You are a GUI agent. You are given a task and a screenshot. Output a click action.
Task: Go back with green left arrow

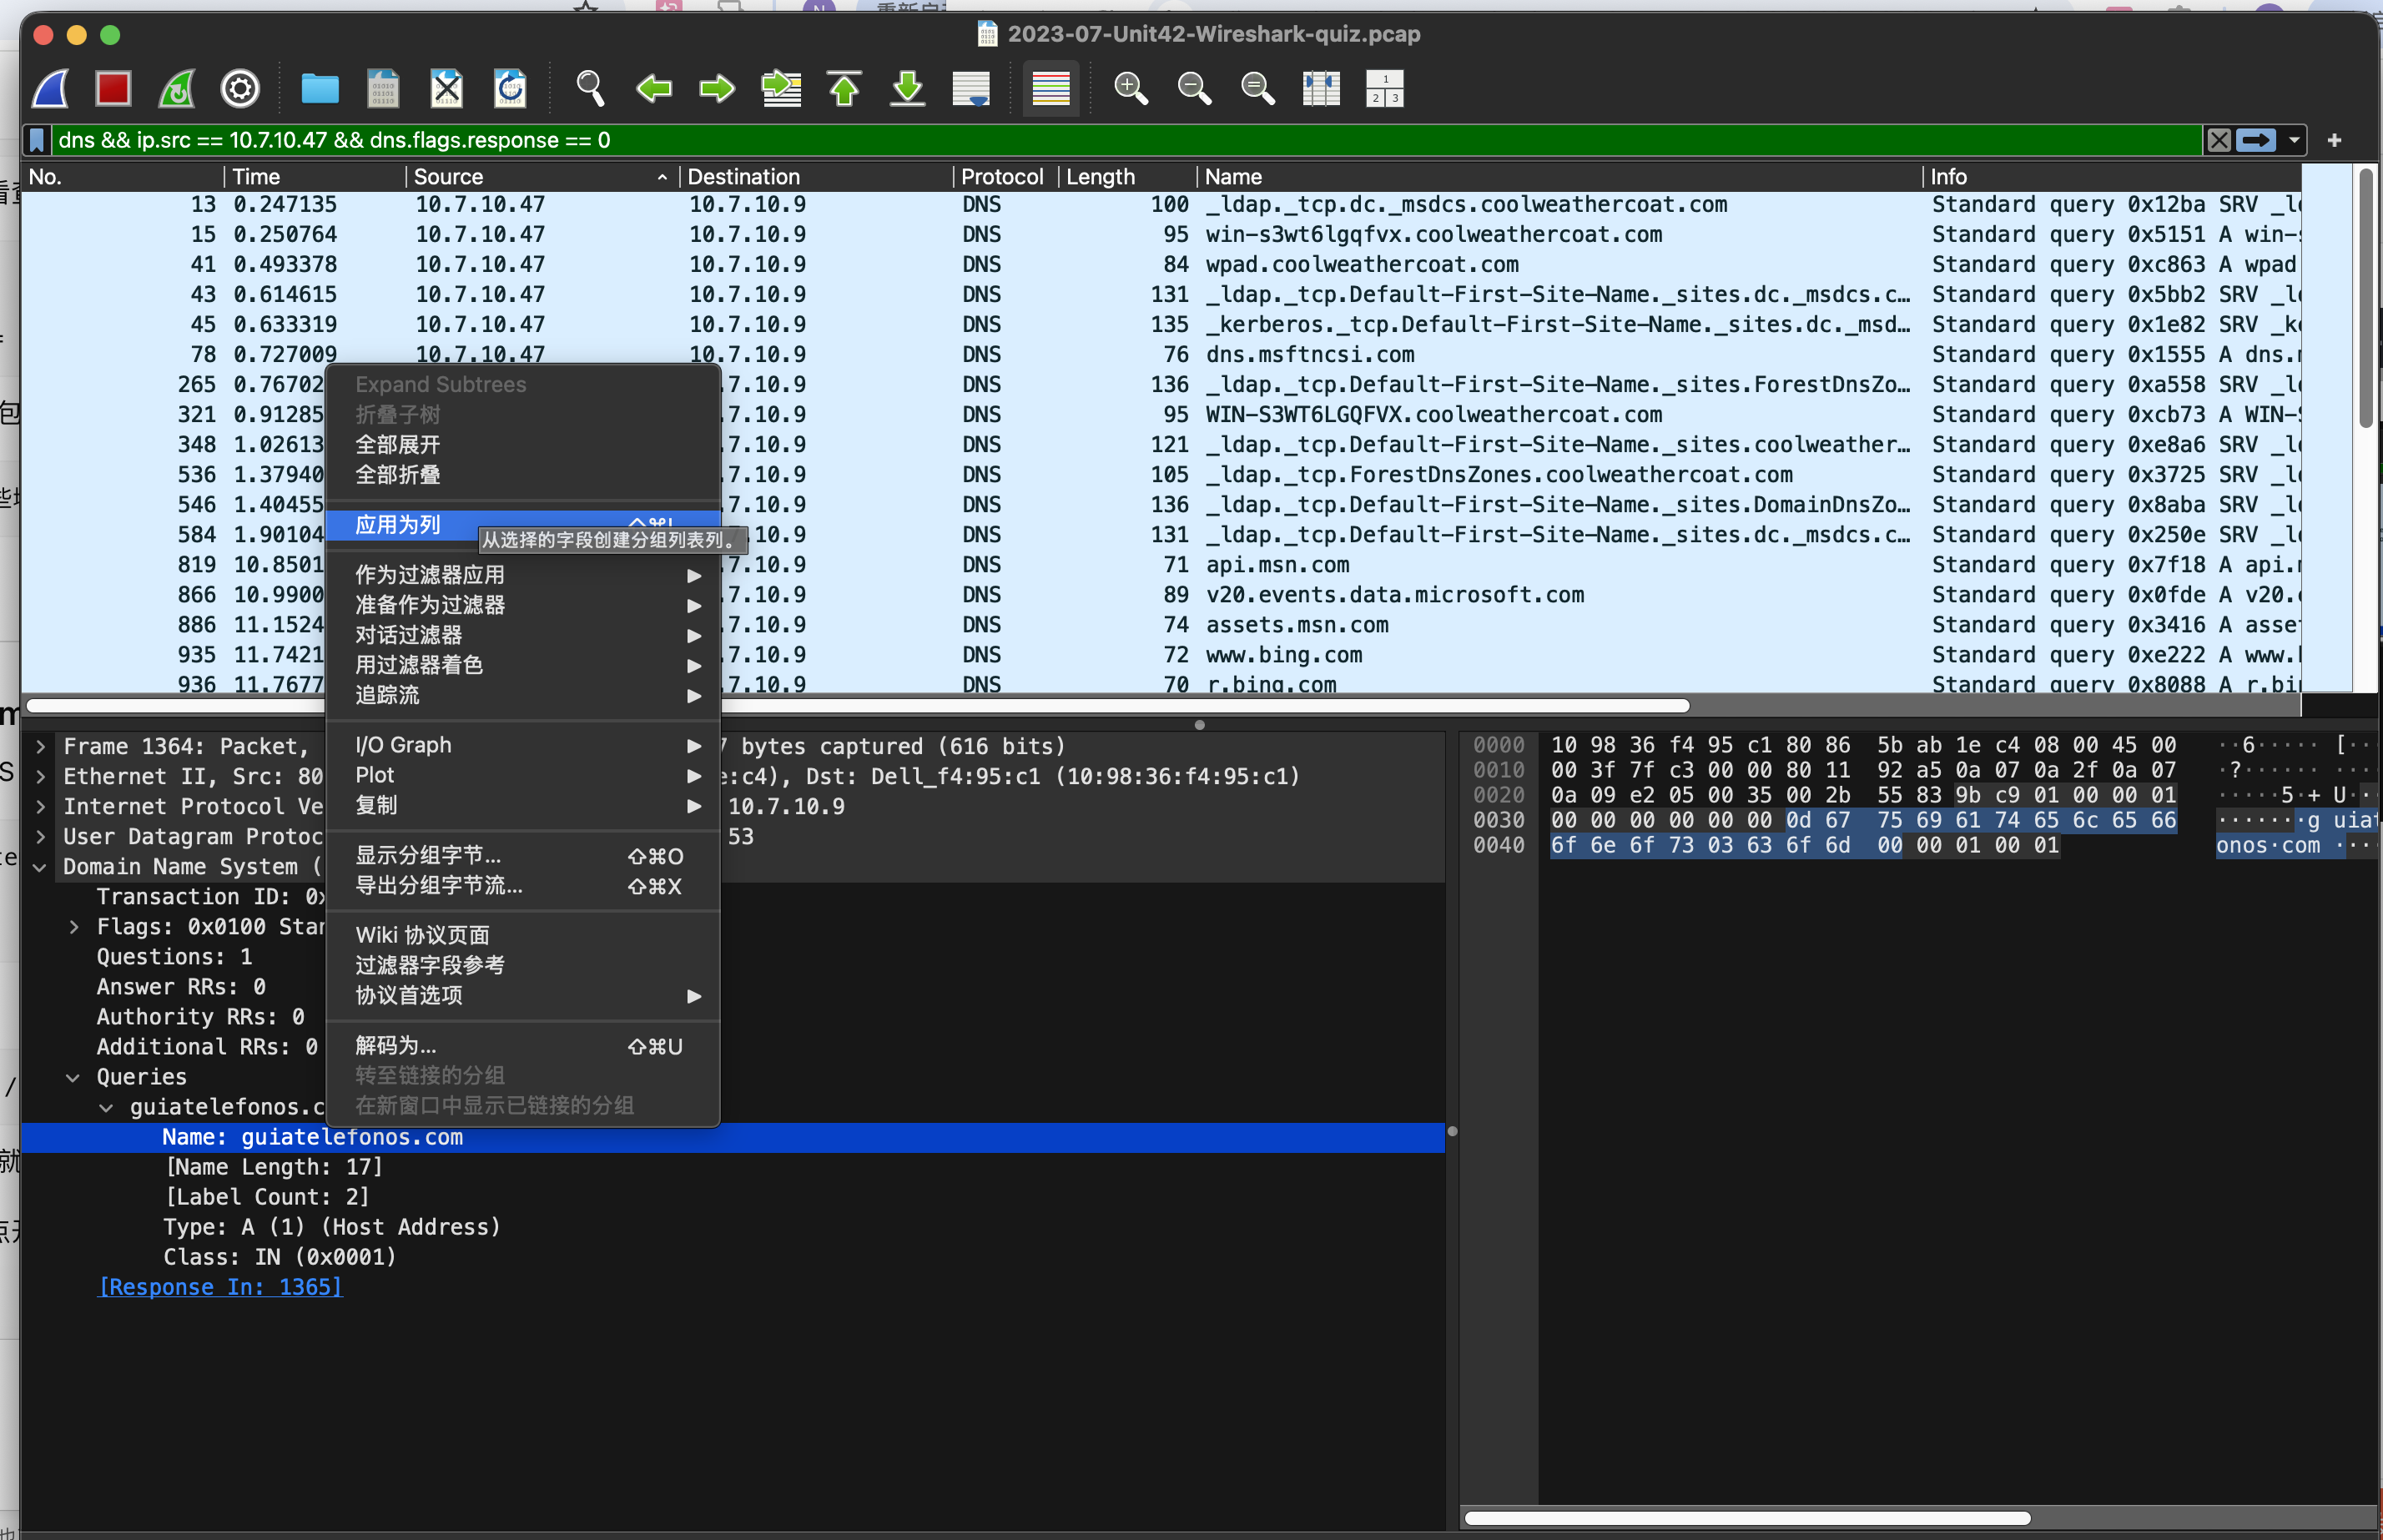pyautogui.click(x=654, y=89)
